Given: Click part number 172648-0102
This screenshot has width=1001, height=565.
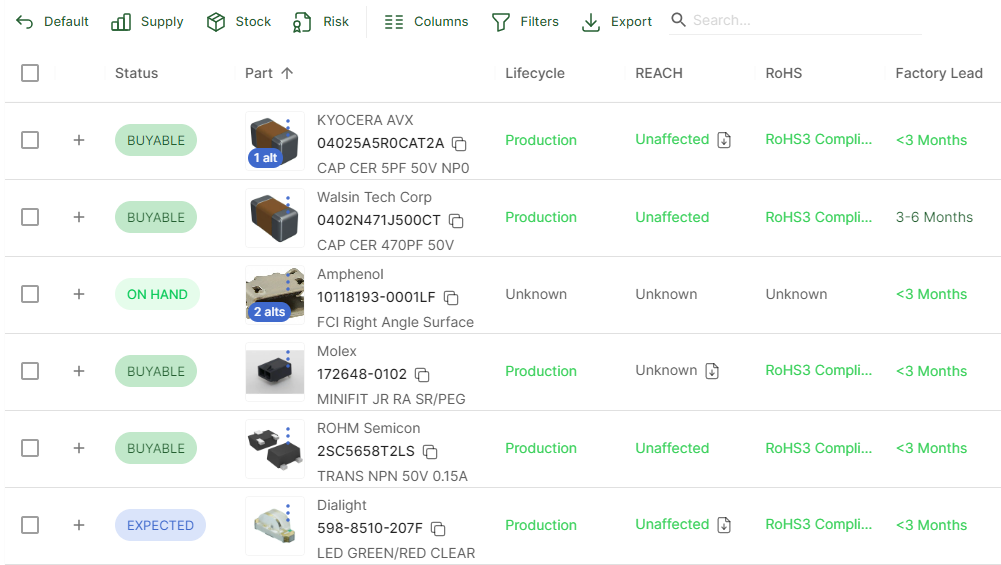Looking at the screenshot, I should tap(362, 374).
